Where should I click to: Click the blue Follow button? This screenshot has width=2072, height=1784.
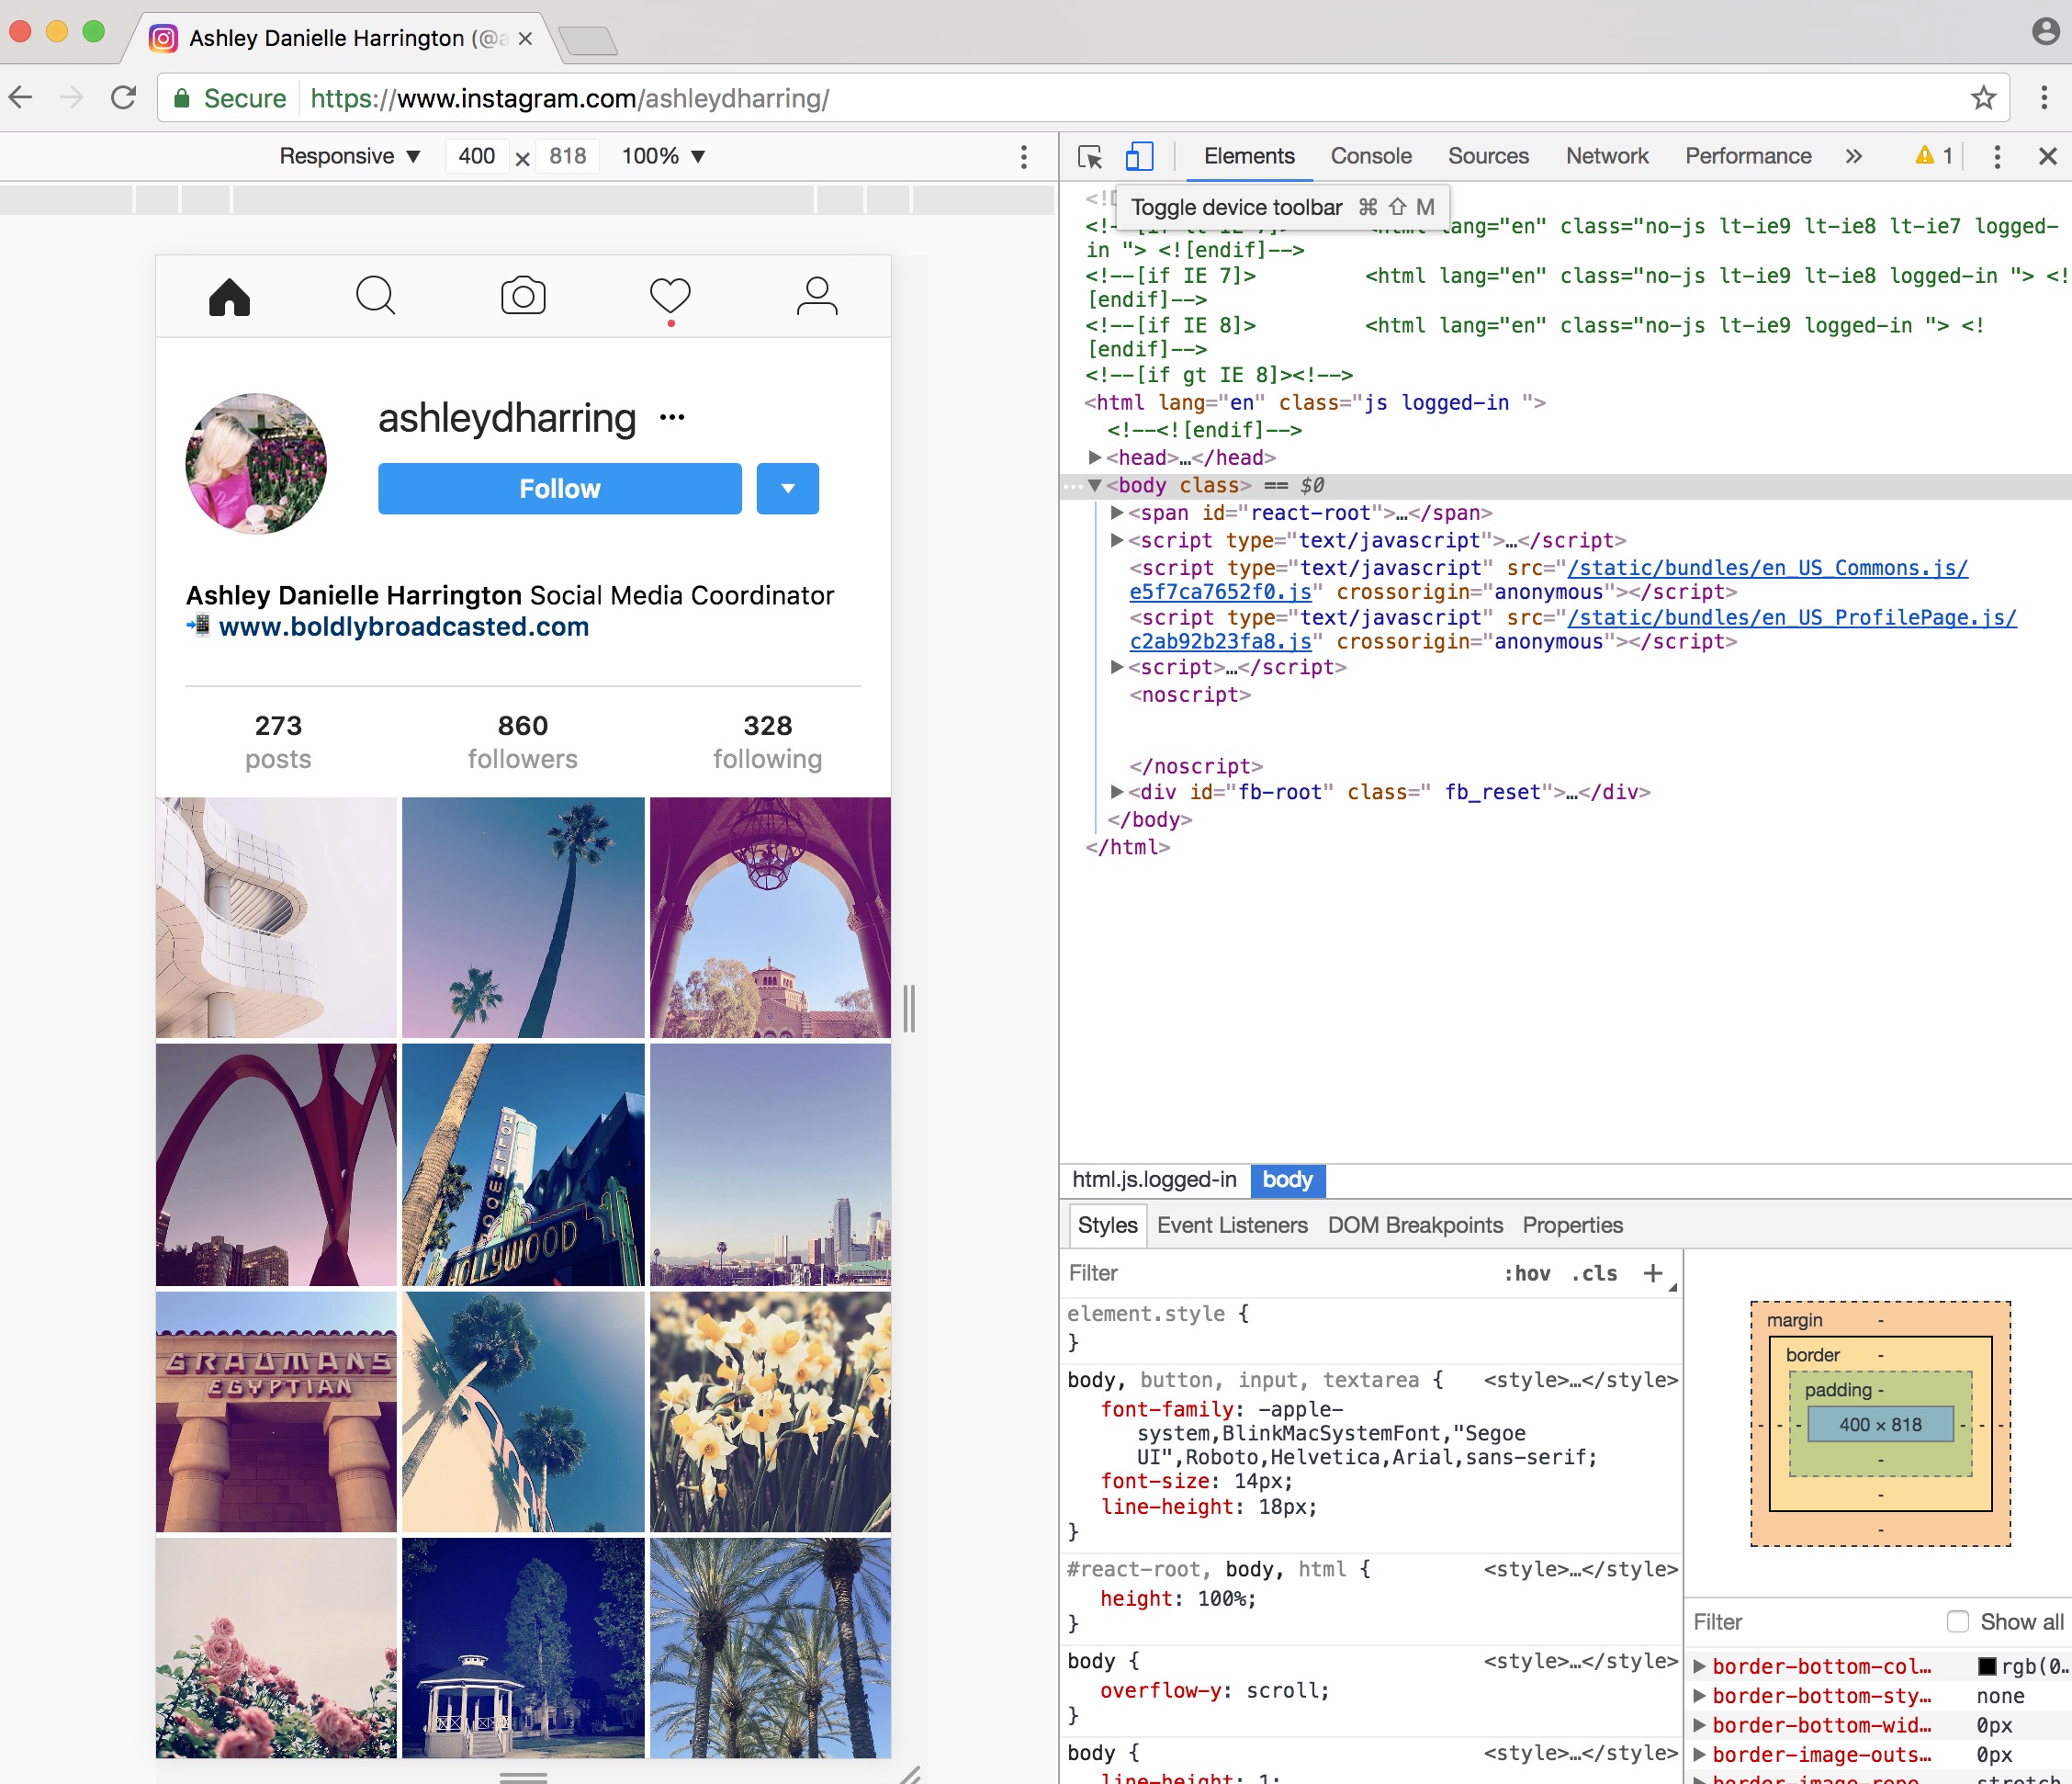tap(560, 489)
